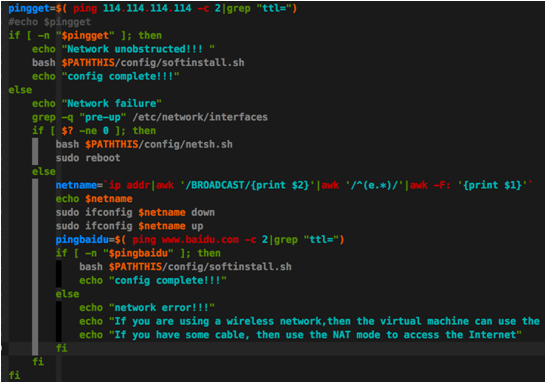This screenshot has height=383, width=546.
Task: Click the top-level 'else' keyword
Action: 20,90
